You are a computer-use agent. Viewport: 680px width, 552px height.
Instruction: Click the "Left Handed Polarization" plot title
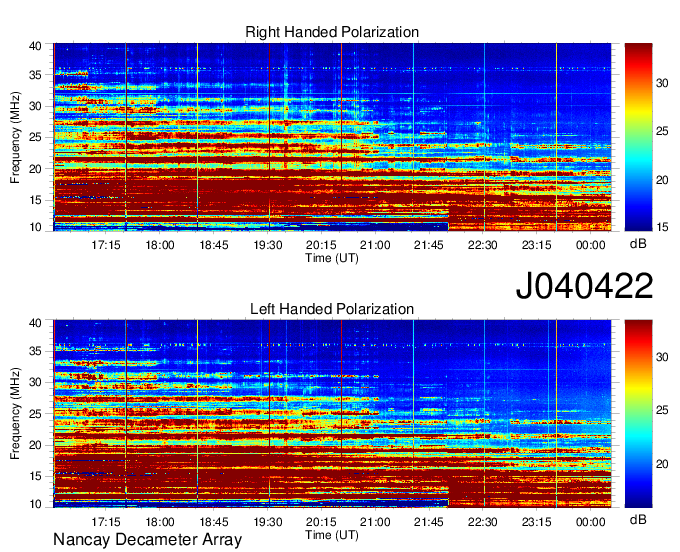(x=332, y=309)
